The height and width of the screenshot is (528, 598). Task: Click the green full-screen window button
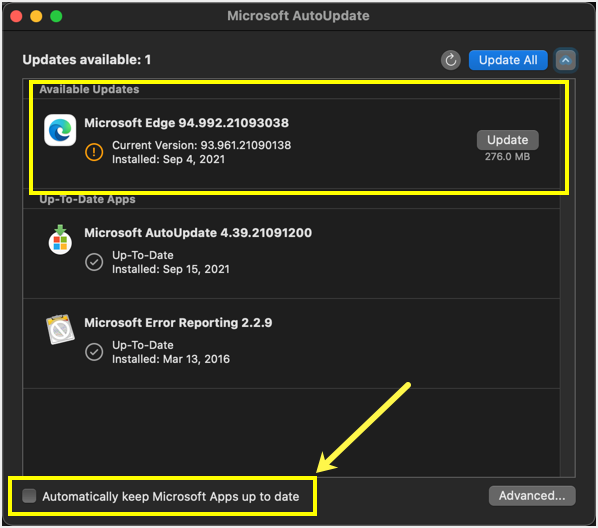pos(56,16)
